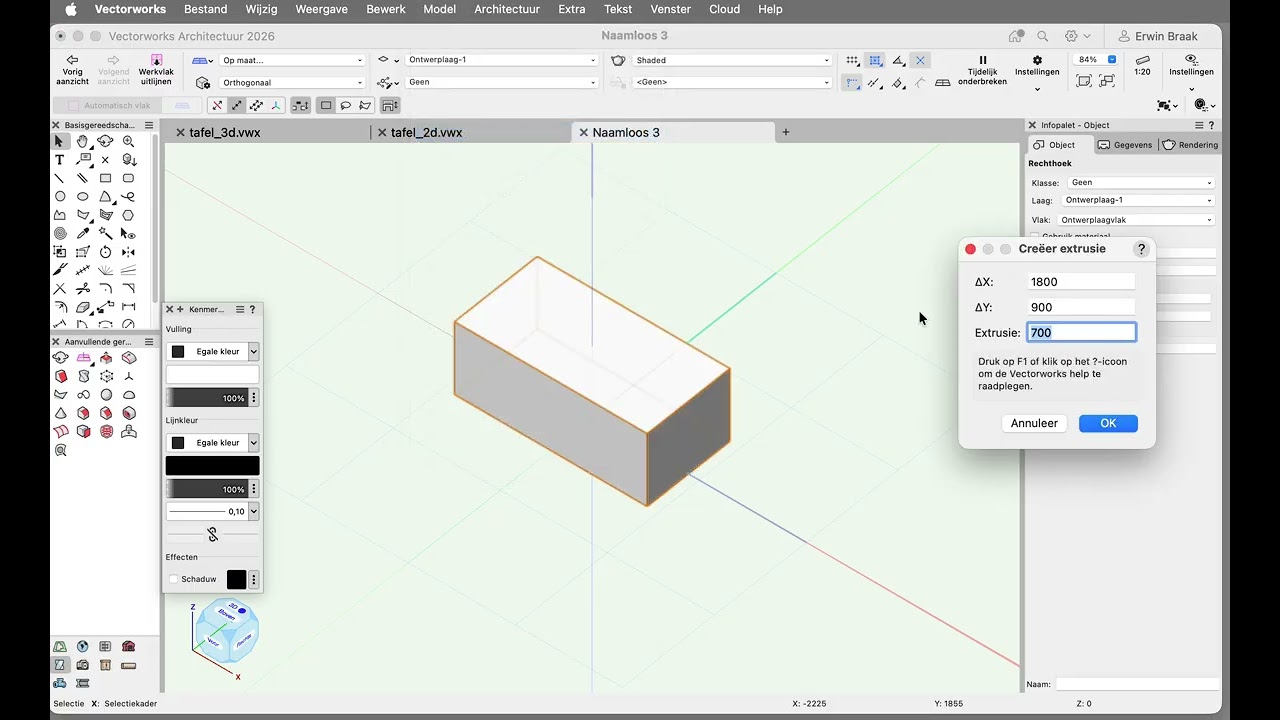Click the black line color swatch
This screenshot has height=720, width=1280.
click(212, 465)
